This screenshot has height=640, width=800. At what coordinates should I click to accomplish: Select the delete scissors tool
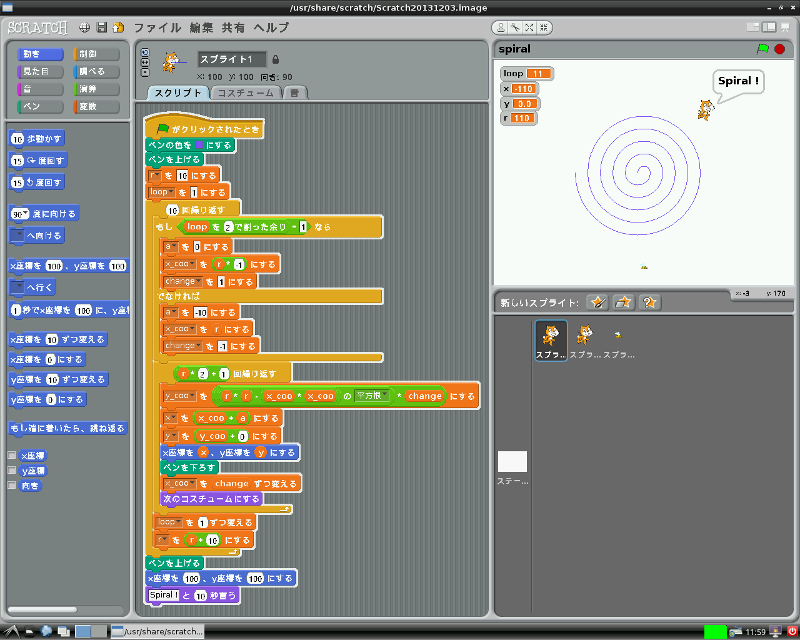[515, 28]
